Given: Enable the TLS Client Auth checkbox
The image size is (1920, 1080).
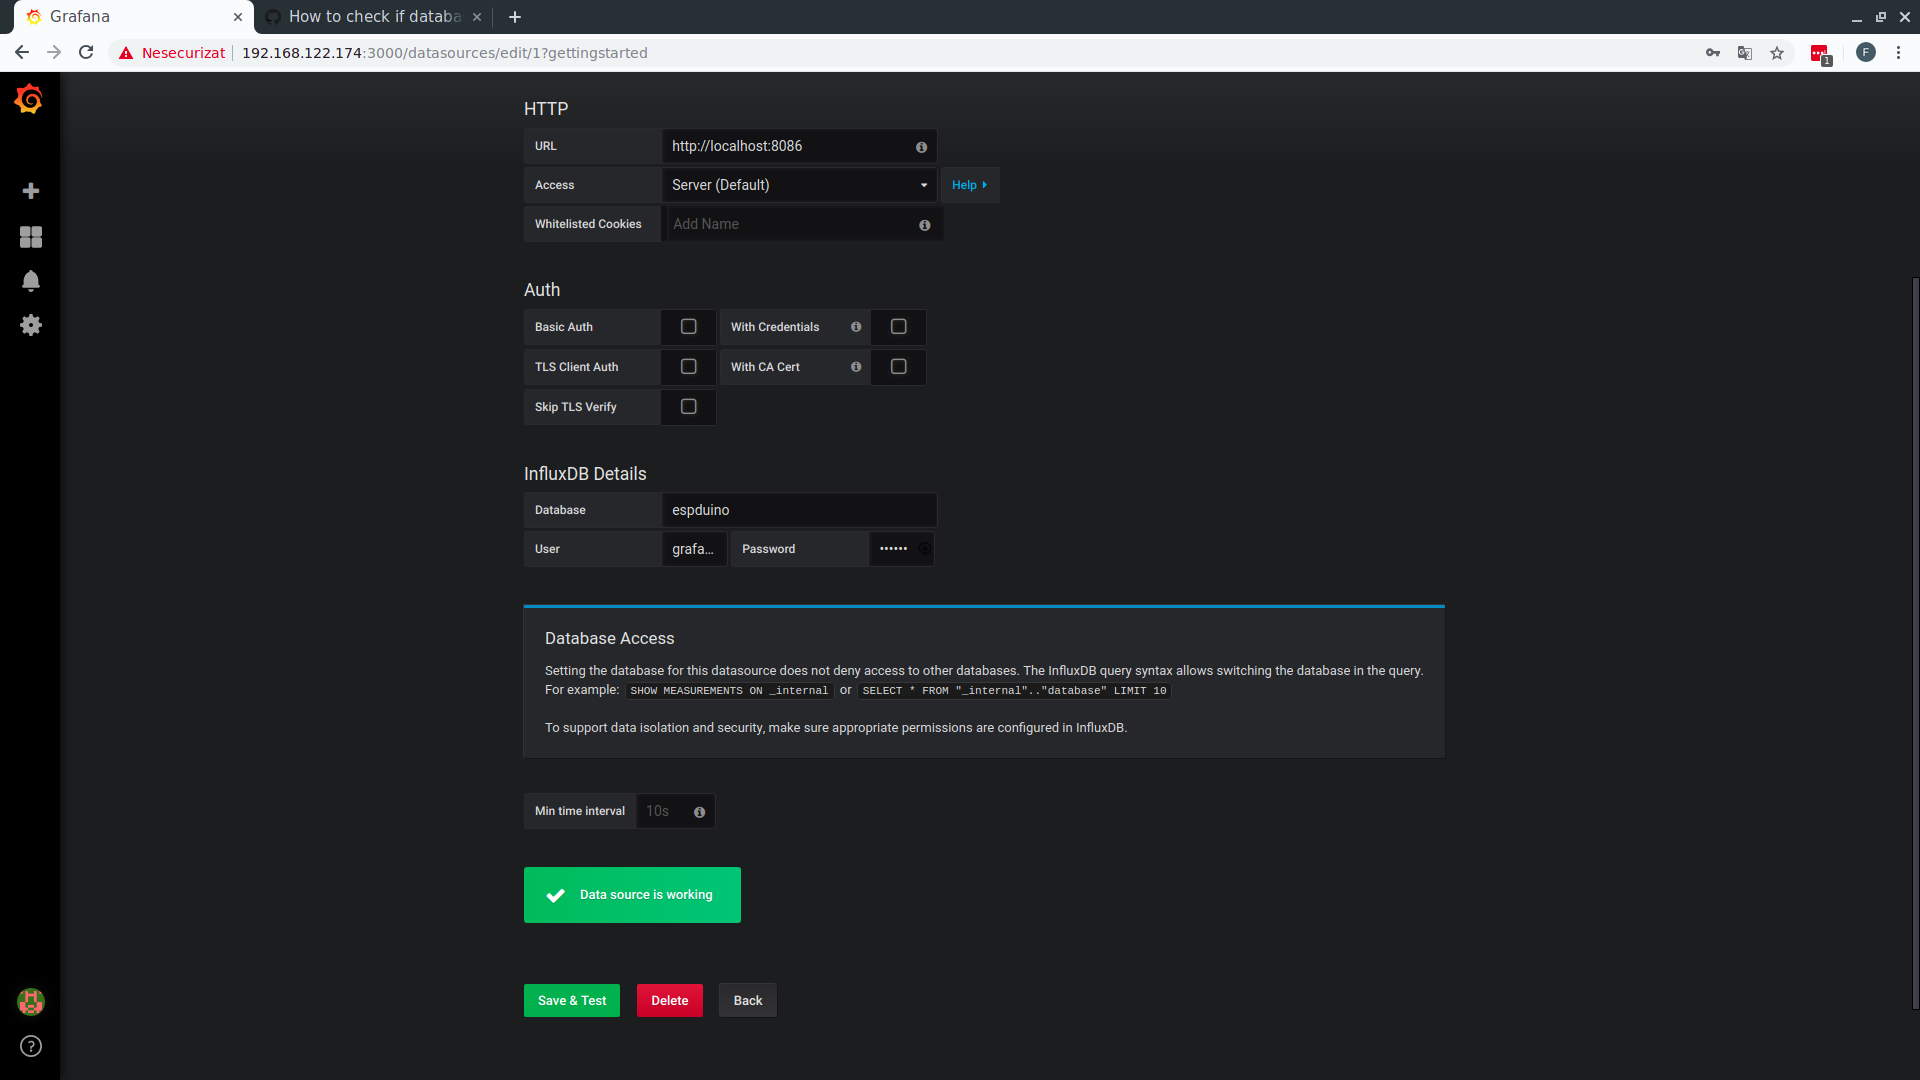Looking at the screenshot, I should tap(689, 367).
